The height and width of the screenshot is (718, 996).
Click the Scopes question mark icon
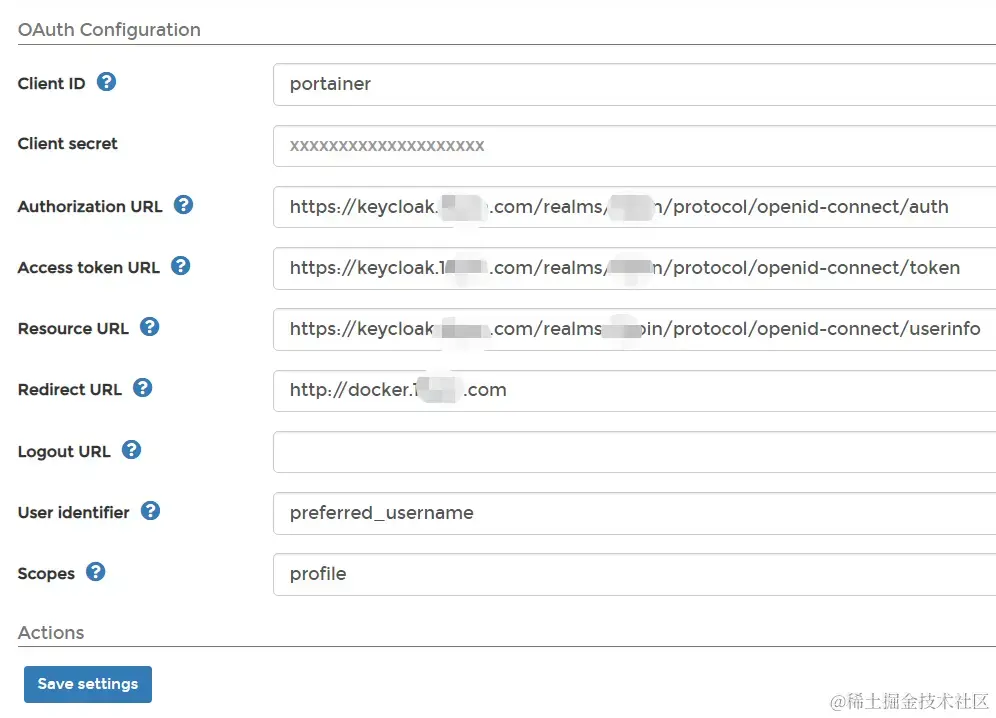pyautogui.click(x=95, y=572)
